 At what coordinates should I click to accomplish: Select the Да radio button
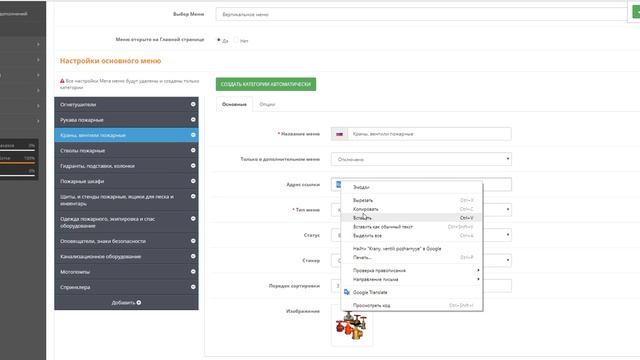pyautogui.click(x=219, y=40)
